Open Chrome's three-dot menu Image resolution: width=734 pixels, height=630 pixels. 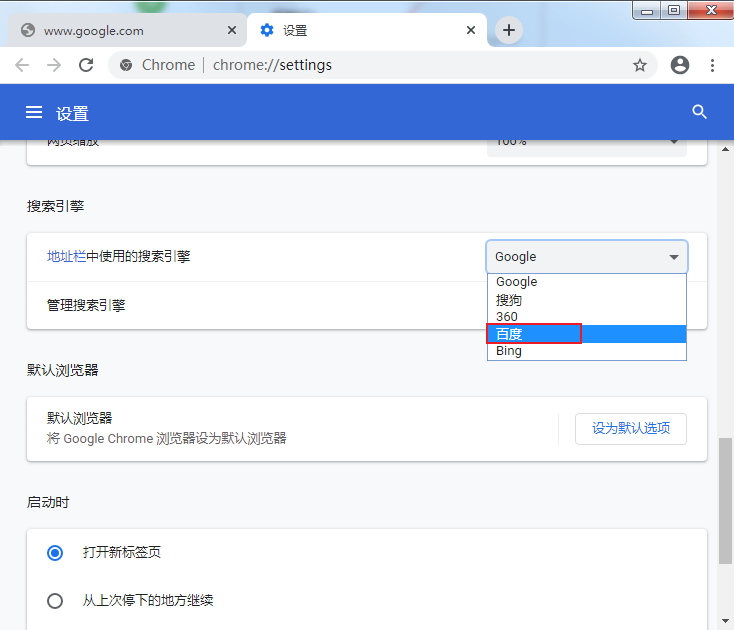(712, 65)
